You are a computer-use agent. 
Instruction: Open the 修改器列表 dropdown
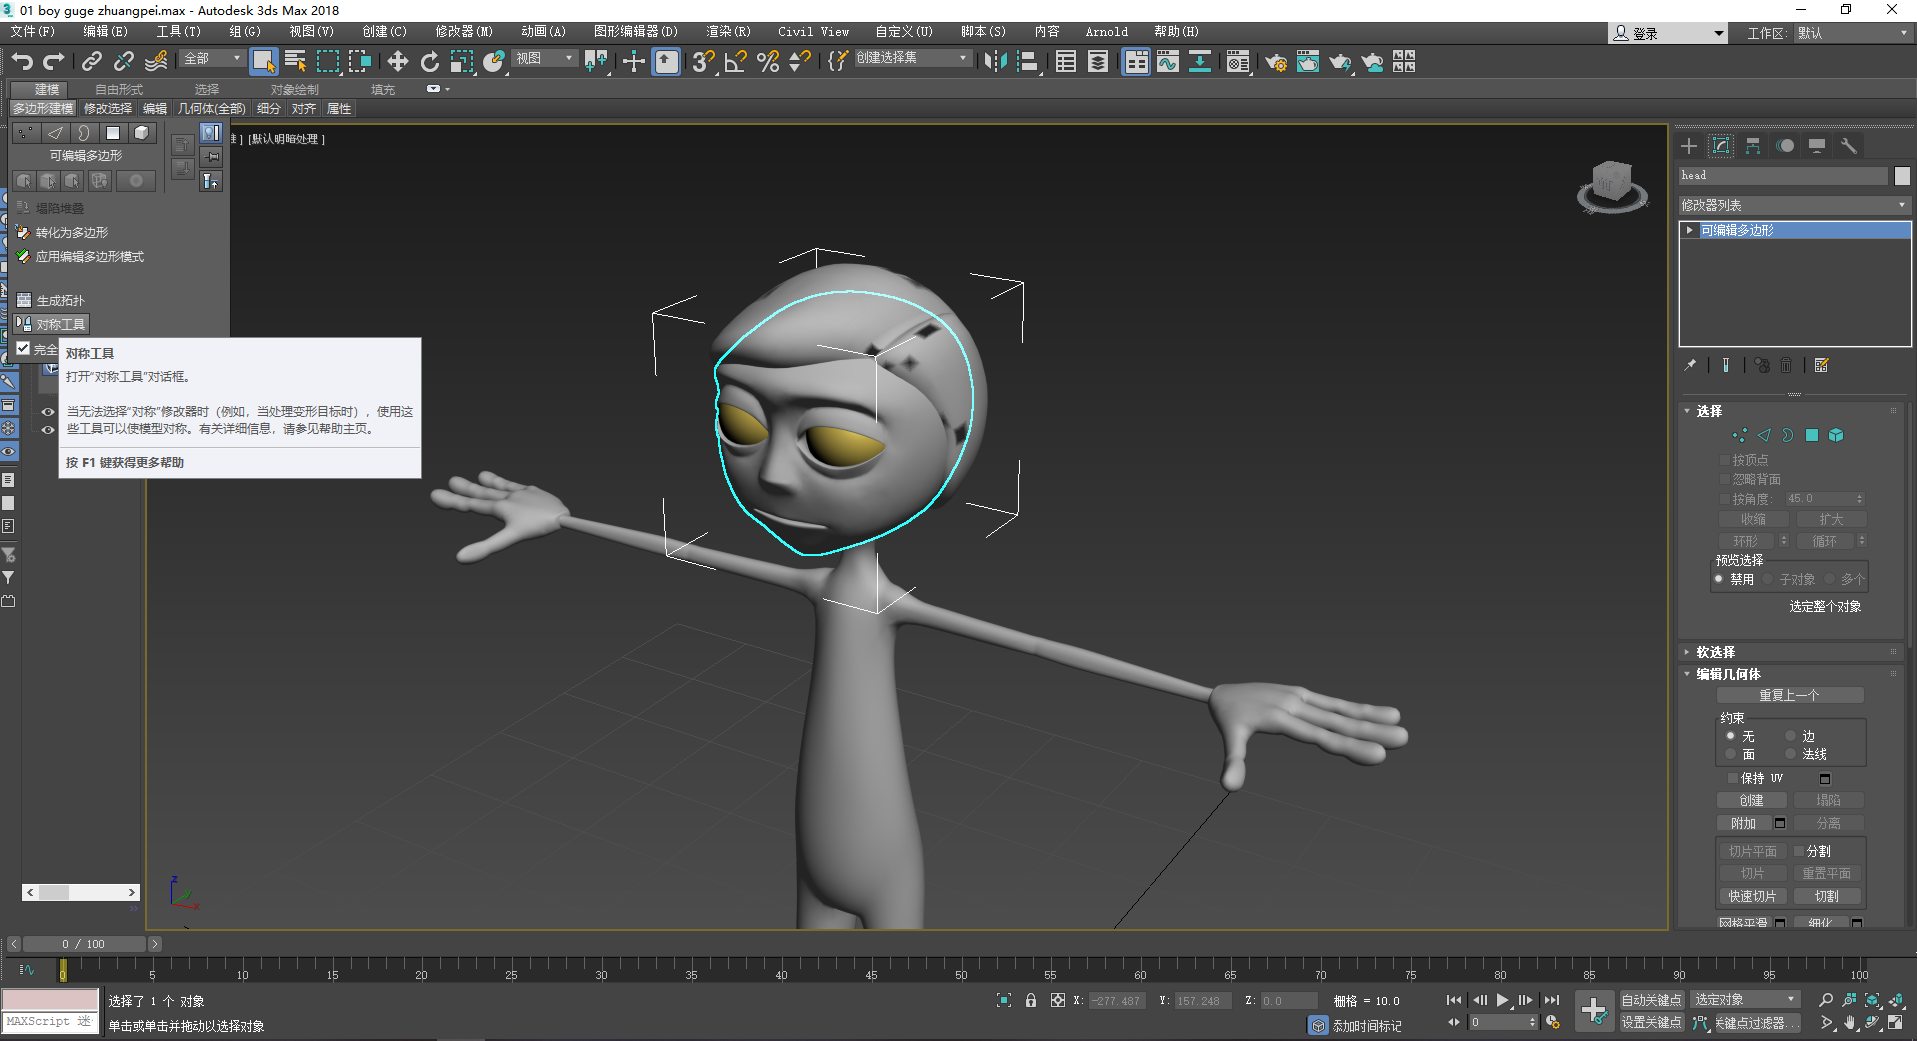click(x=1794, y=205)
